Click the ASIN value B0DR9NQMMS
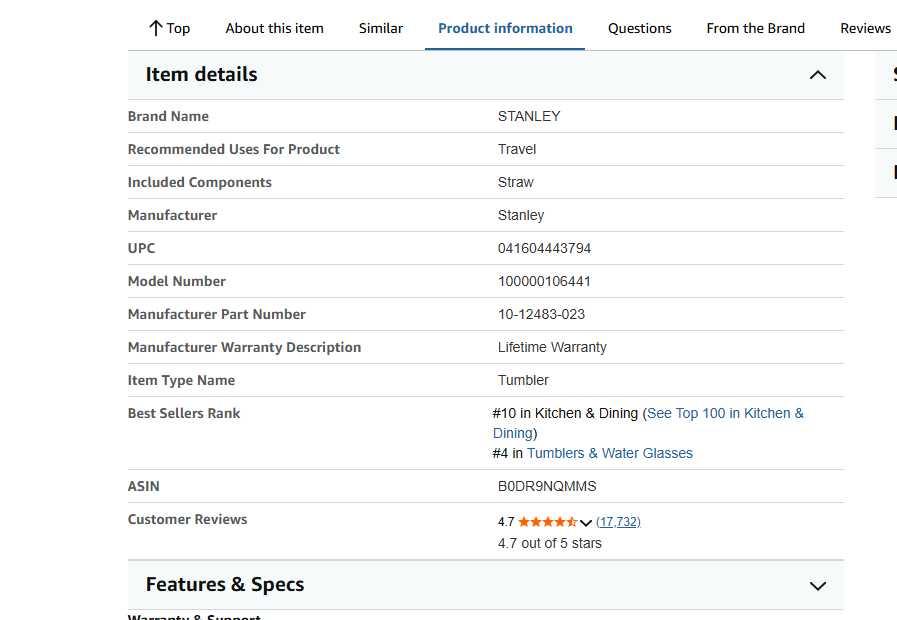This screenshot has width=897, height=620. [x=547, y=486]
